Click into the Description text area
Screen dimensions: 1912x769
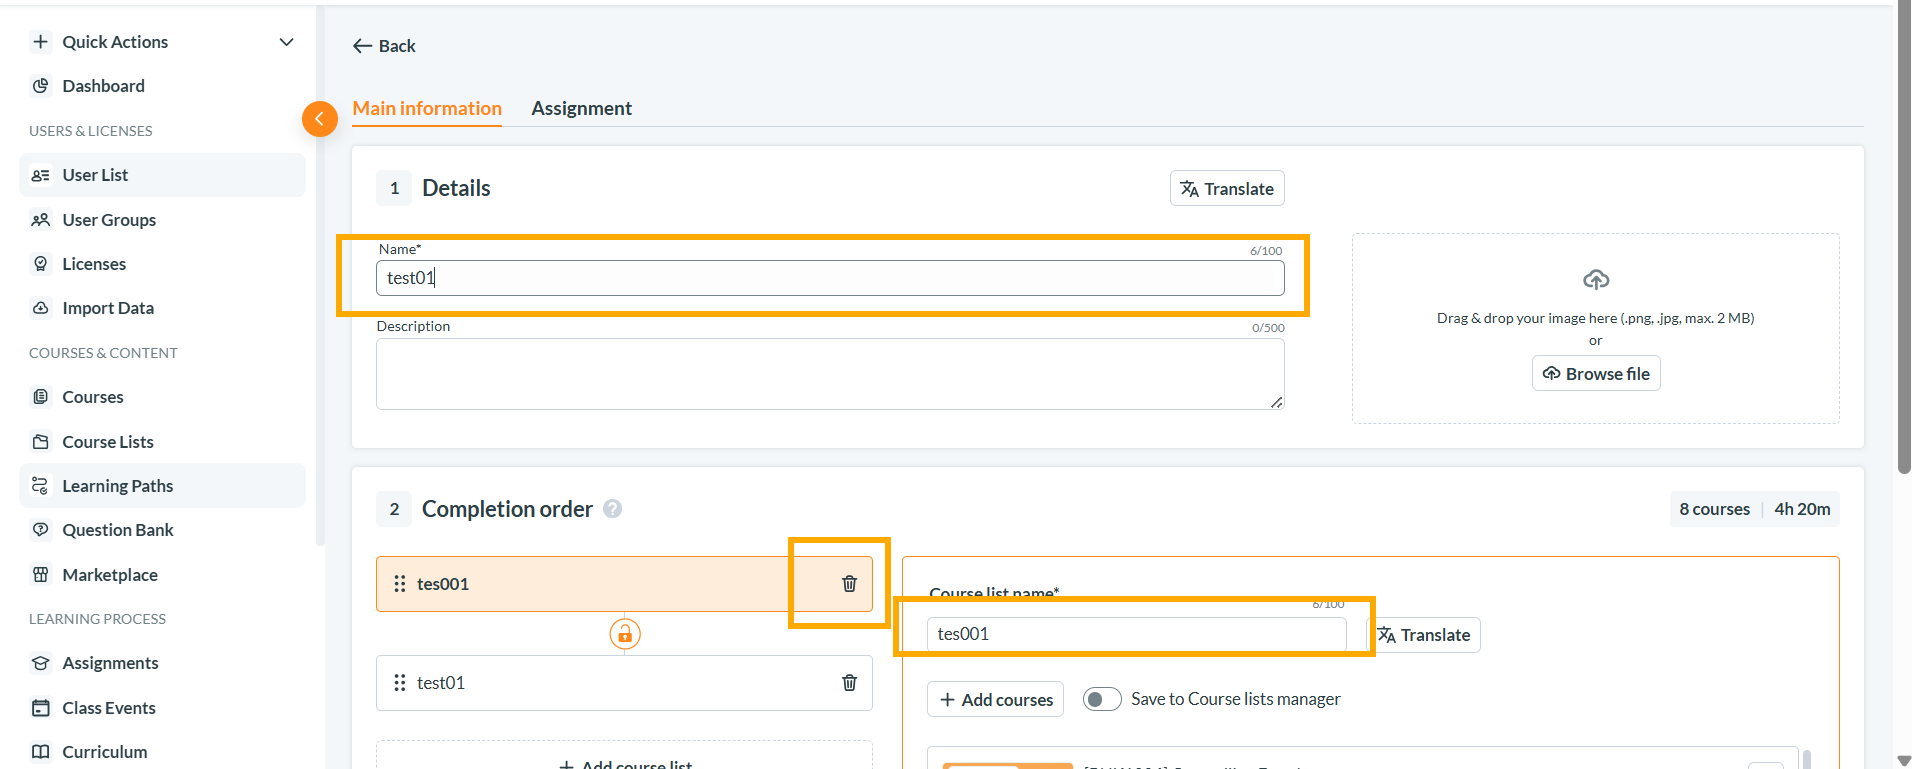tap(830, 374)
